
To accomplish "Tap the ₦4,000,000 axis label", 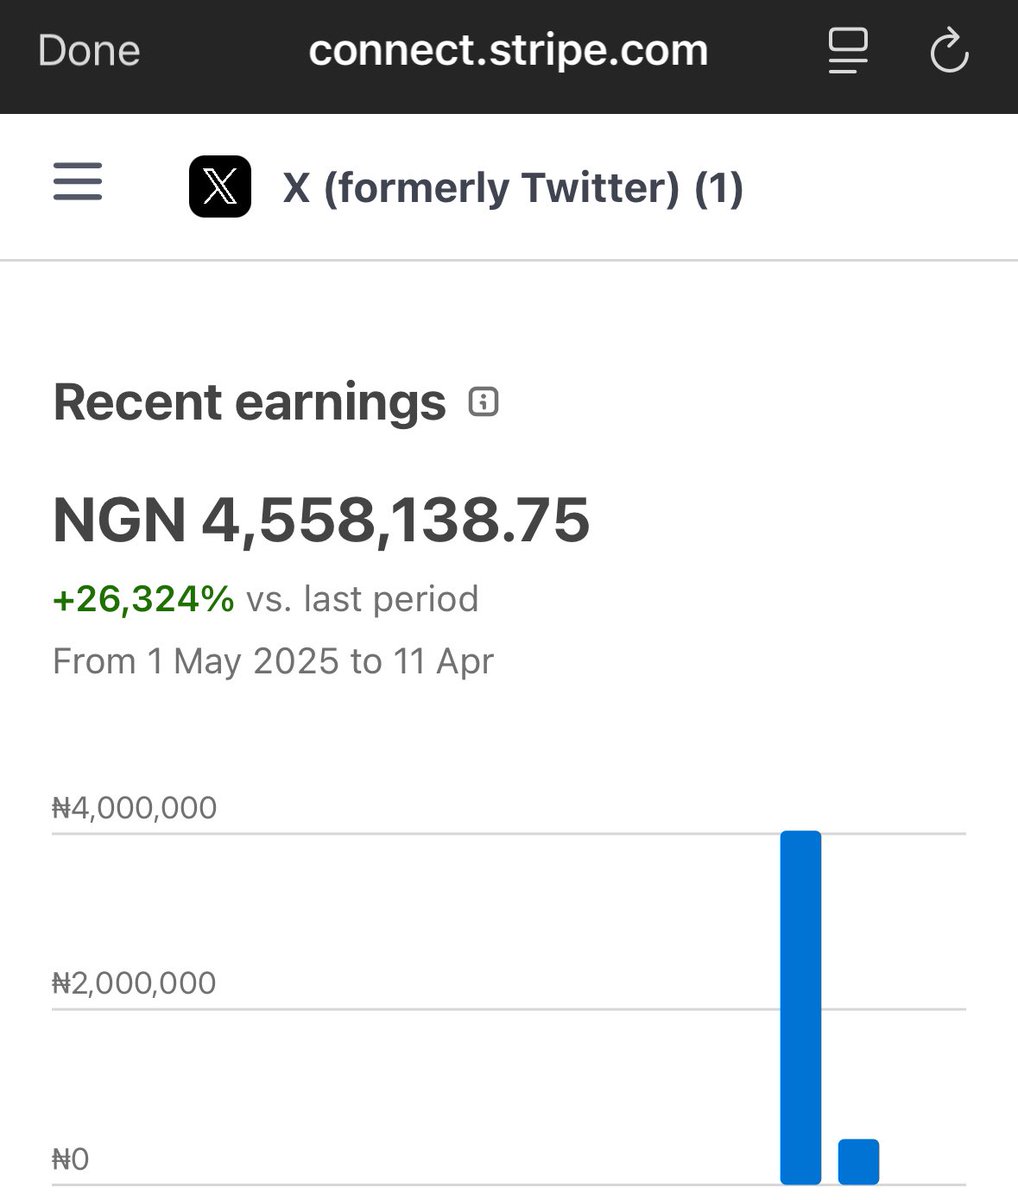I will point(134,808).
